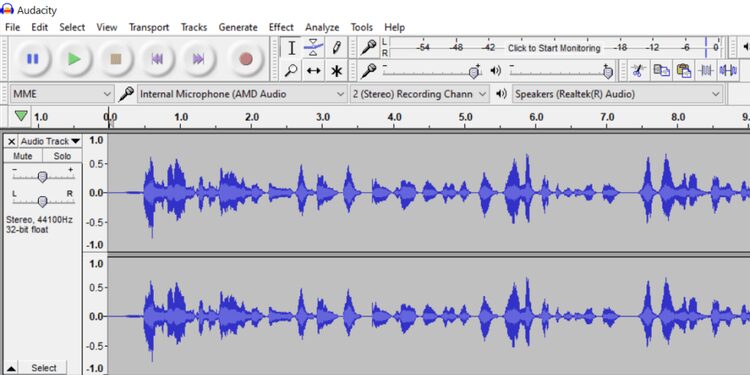Select the Multi-Tool asterisk icon
Viewport: 750px width, 375px height.
[336, 71]
